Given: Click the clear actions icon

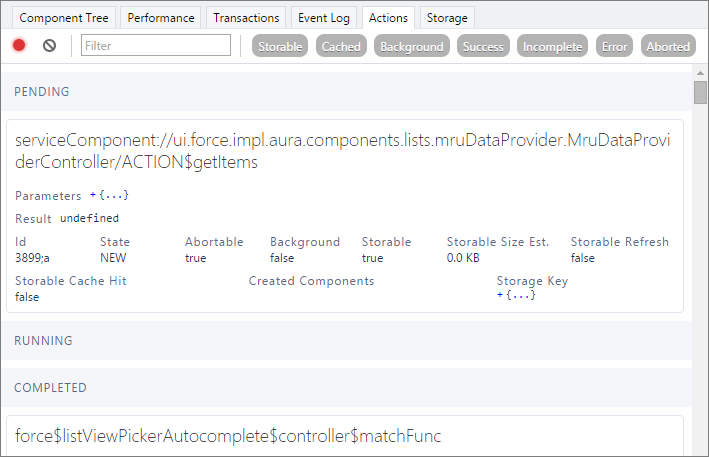Looking at the screenshot, I should tap(50, 45).
